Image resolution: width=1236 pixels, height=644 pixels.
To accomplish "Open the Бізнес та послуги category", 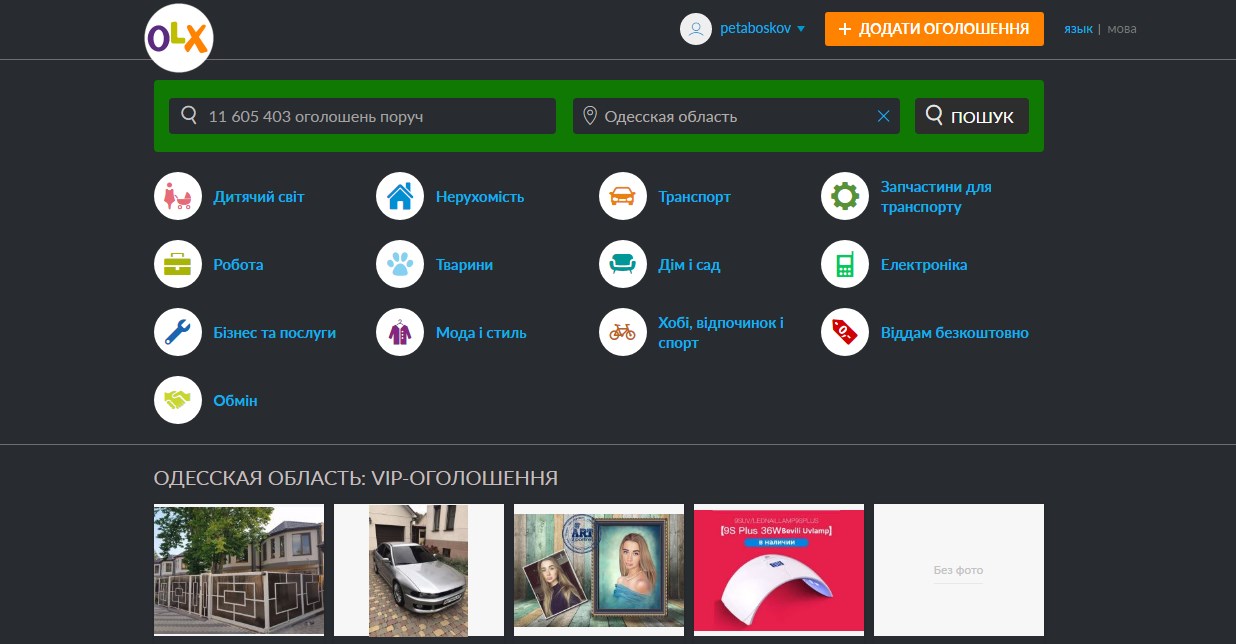I will coord(178,332).
